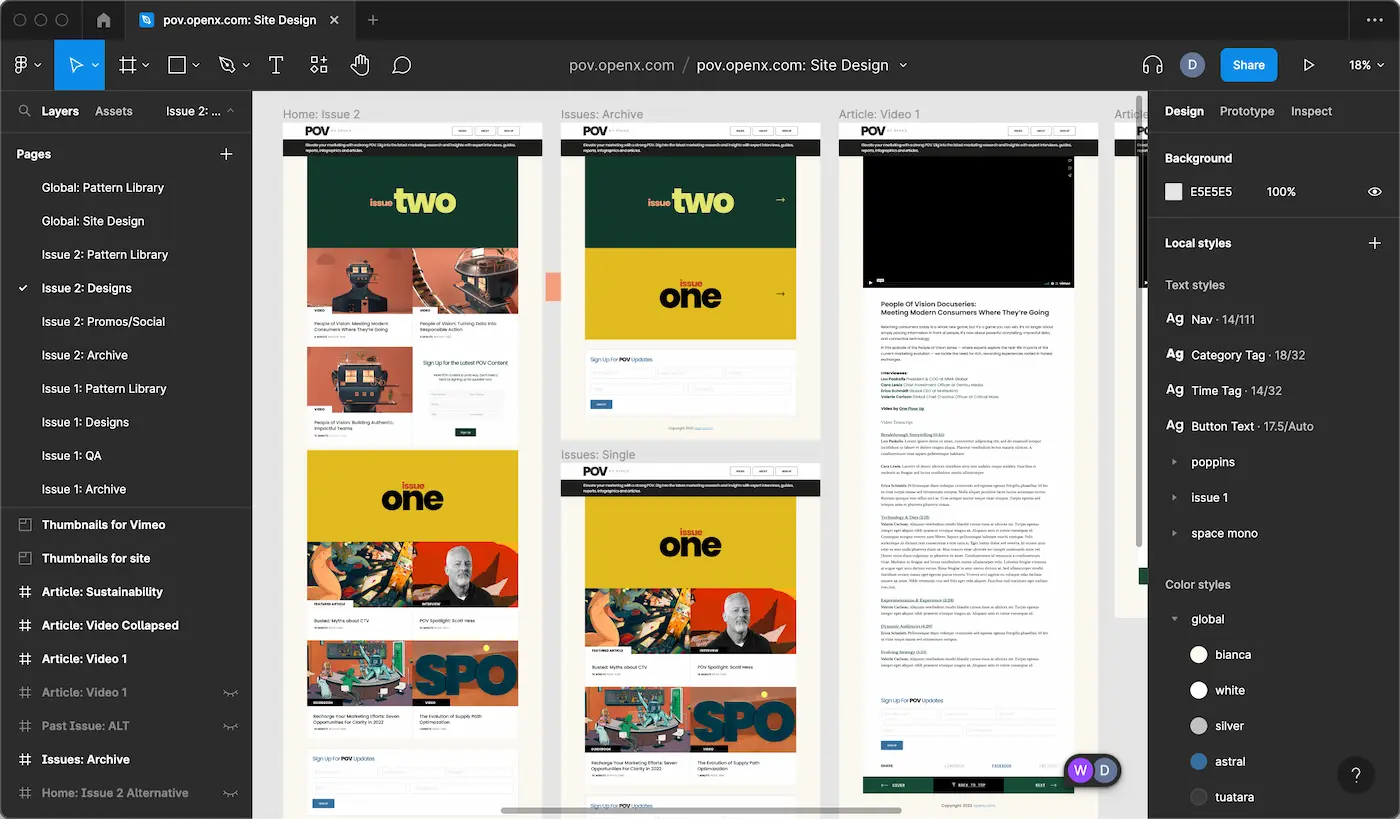Screen dimensions: 1400x819
Task: Open Frame tool options dropdown arrow
Action: tap(146, 65)
